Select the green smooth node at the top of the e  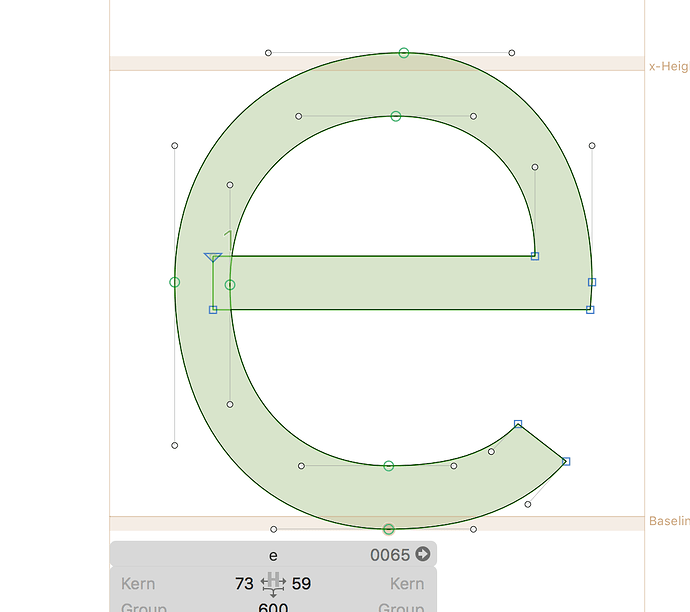click(404, 53)
